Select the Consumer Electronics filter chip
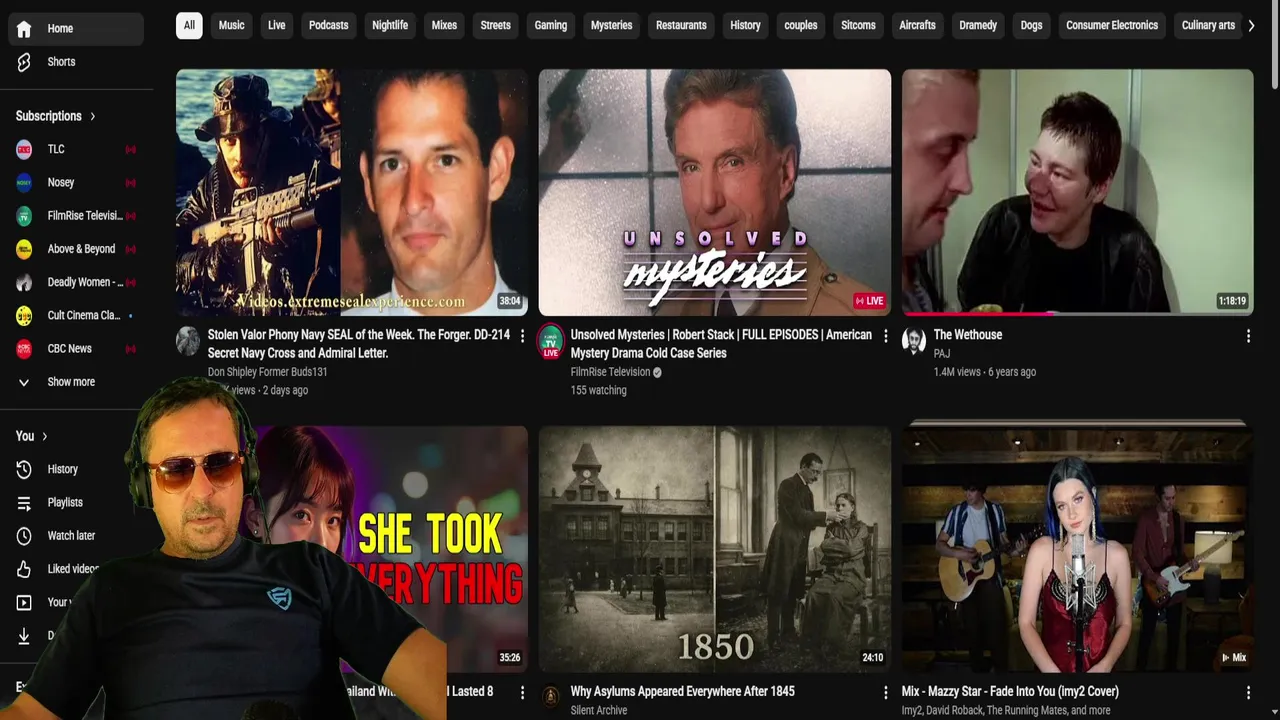This screenshot has height=720, width=1280. tap(1112, 25)
